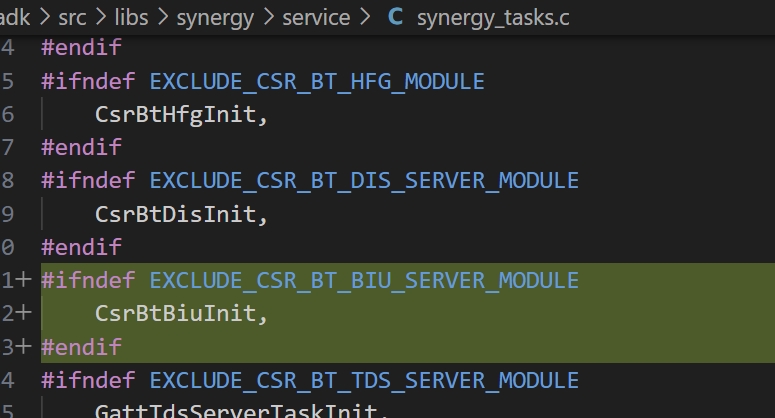775x418 pixels.
Task: Click the chevron separator after the service breadcrumb
Action: tap(366, 17)
